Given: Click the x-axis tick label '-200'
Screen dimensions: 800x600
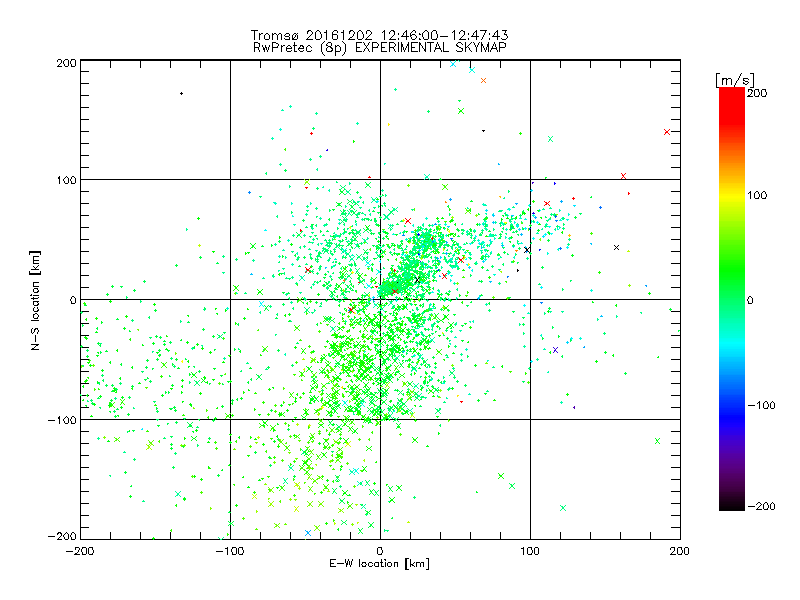Looking at the screenshot, I should point(80,551).
